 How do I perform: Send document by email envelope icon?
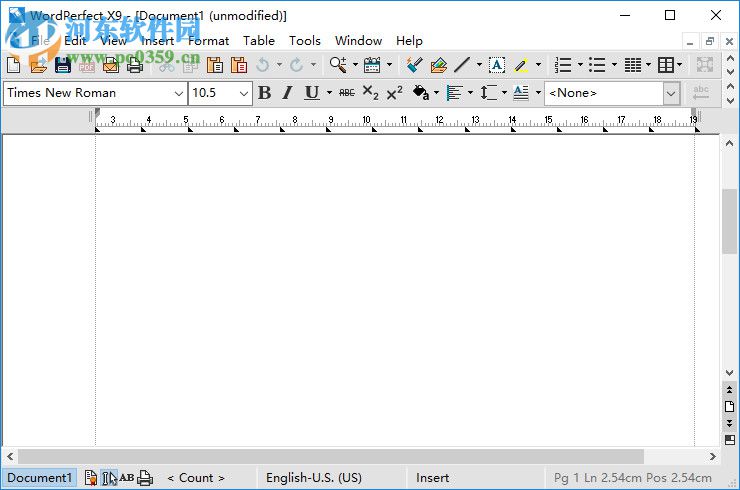coord(111,65)
